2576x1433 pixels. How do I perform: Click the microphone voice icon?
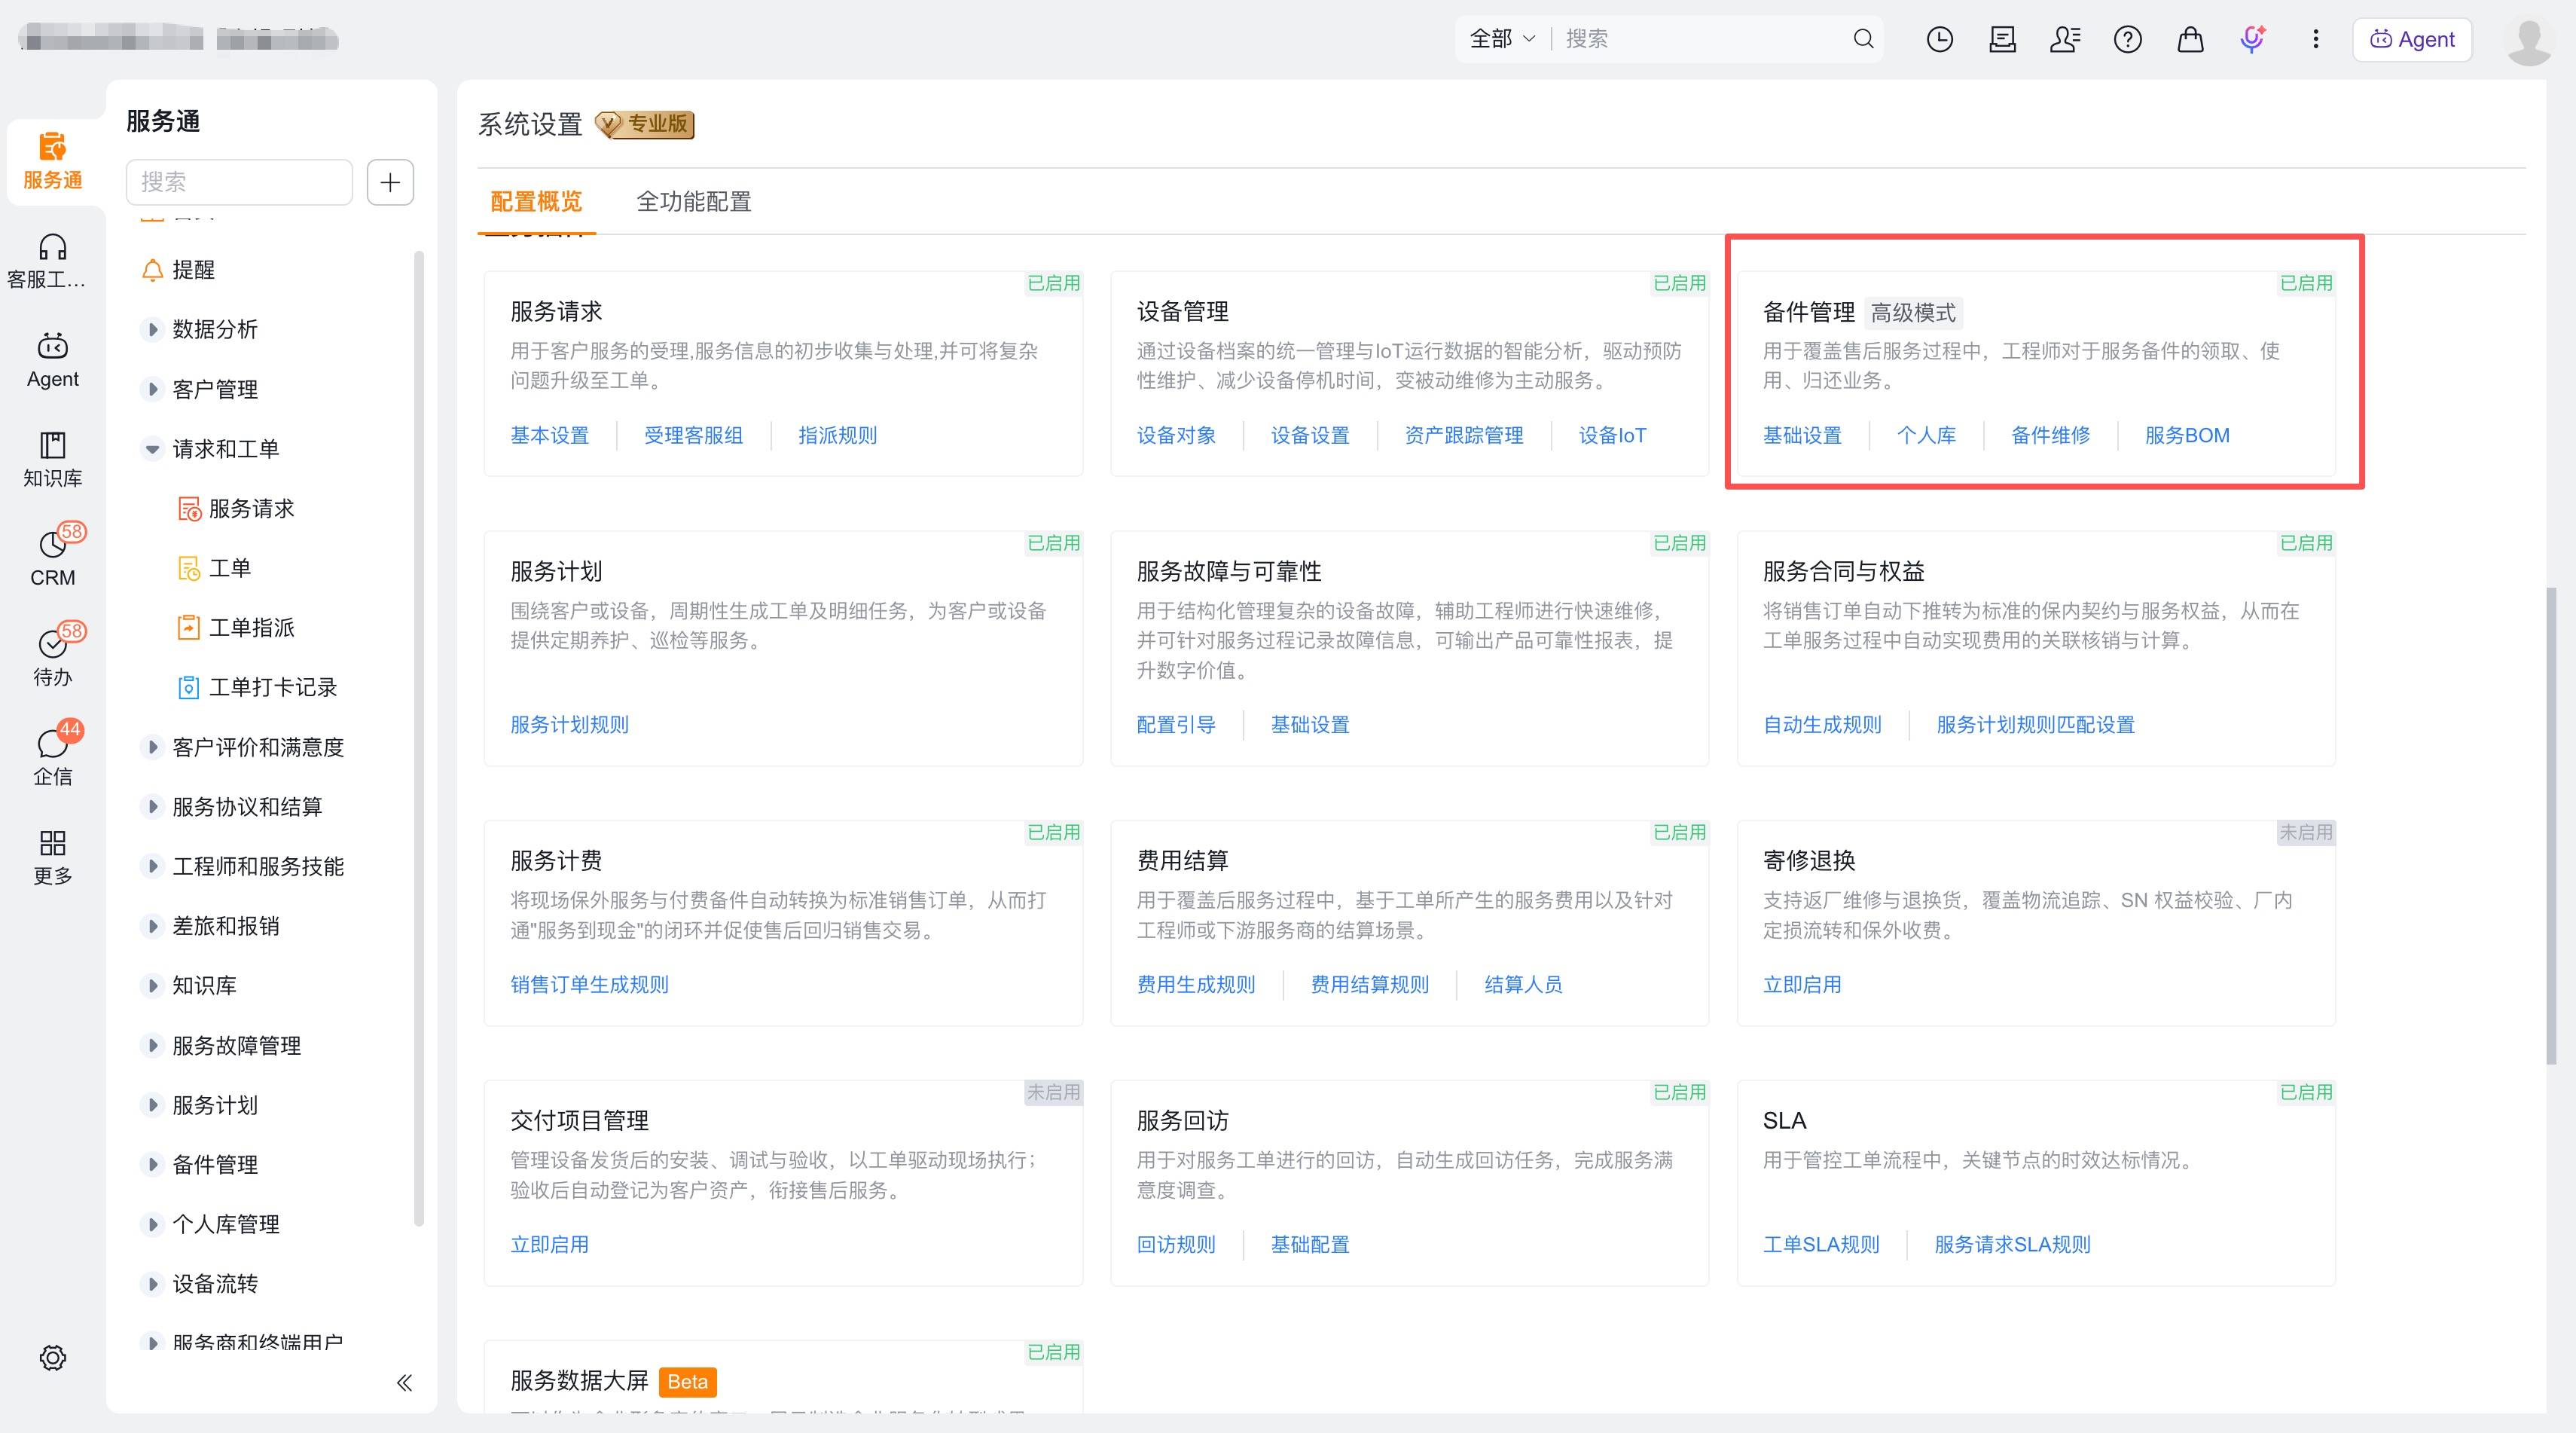2252,39
